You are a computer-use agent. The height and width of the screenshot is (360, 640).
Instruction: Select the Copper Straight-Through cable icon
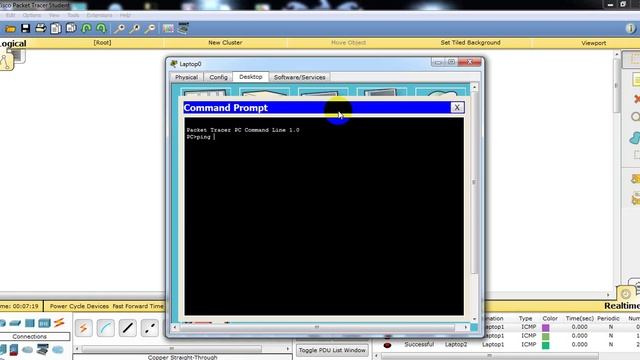[128, 328]
